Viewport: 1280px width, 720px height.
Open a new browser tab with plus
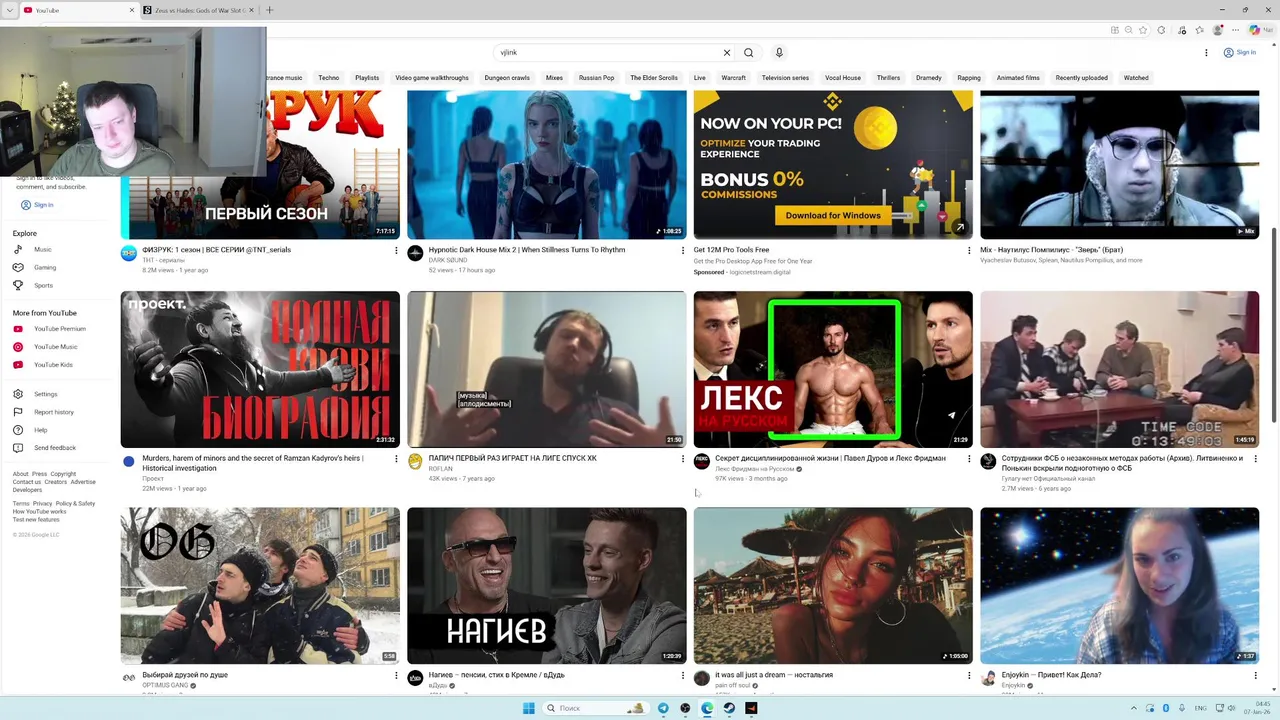click(x=269, y=10)
